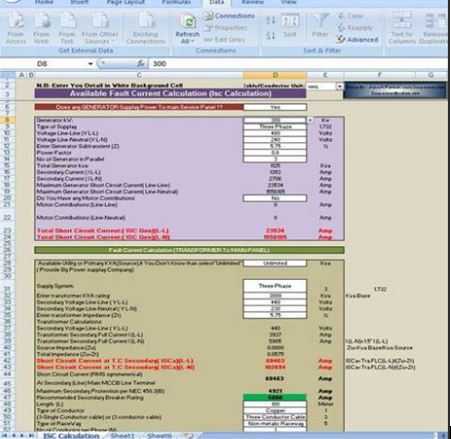Click the Kva Base note cell
This screenshot has width=451, height=439.
pyautogui.click(x=358, y=296)
